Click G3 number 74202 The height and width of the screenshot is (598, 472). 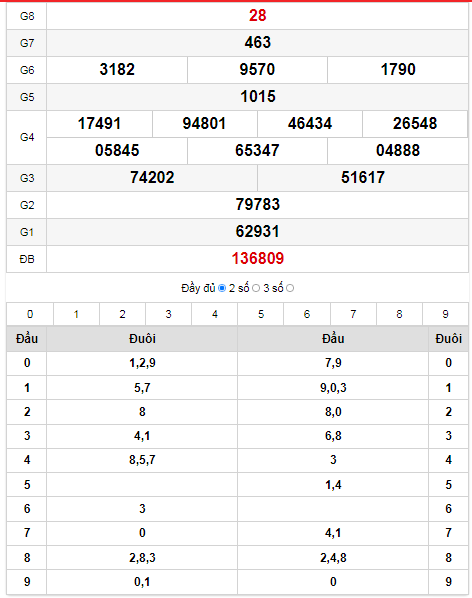click(152, 177)
